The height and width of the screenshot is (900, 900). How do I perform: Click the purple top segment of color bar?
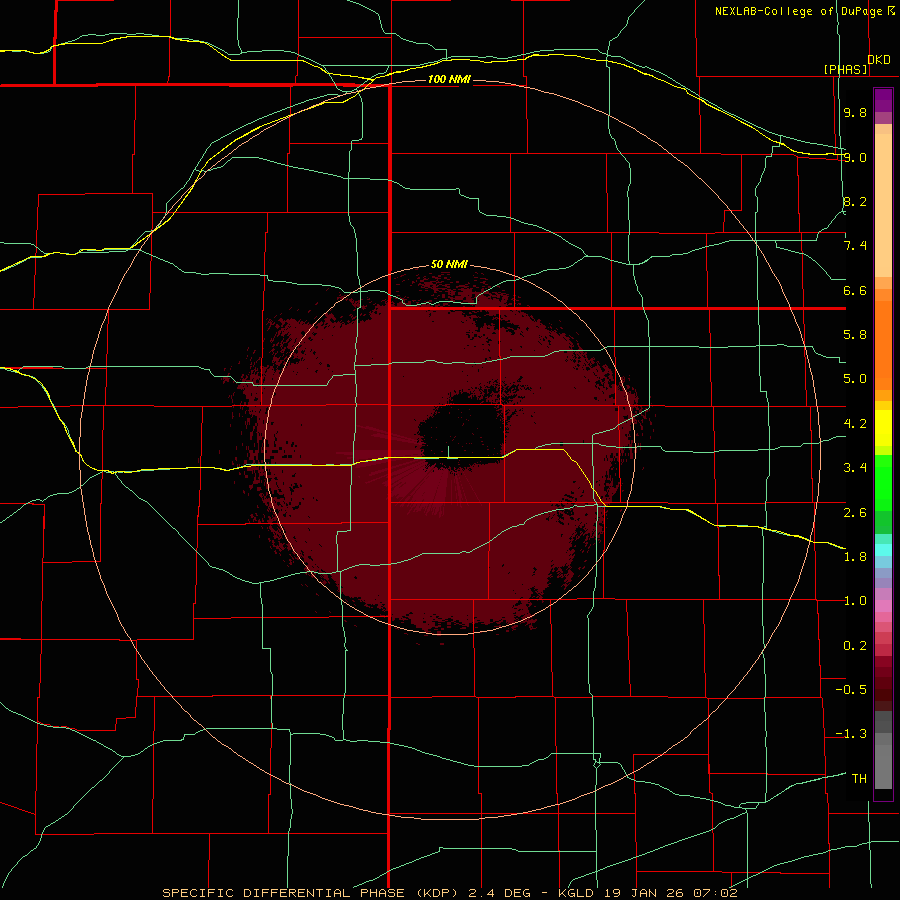883,100
